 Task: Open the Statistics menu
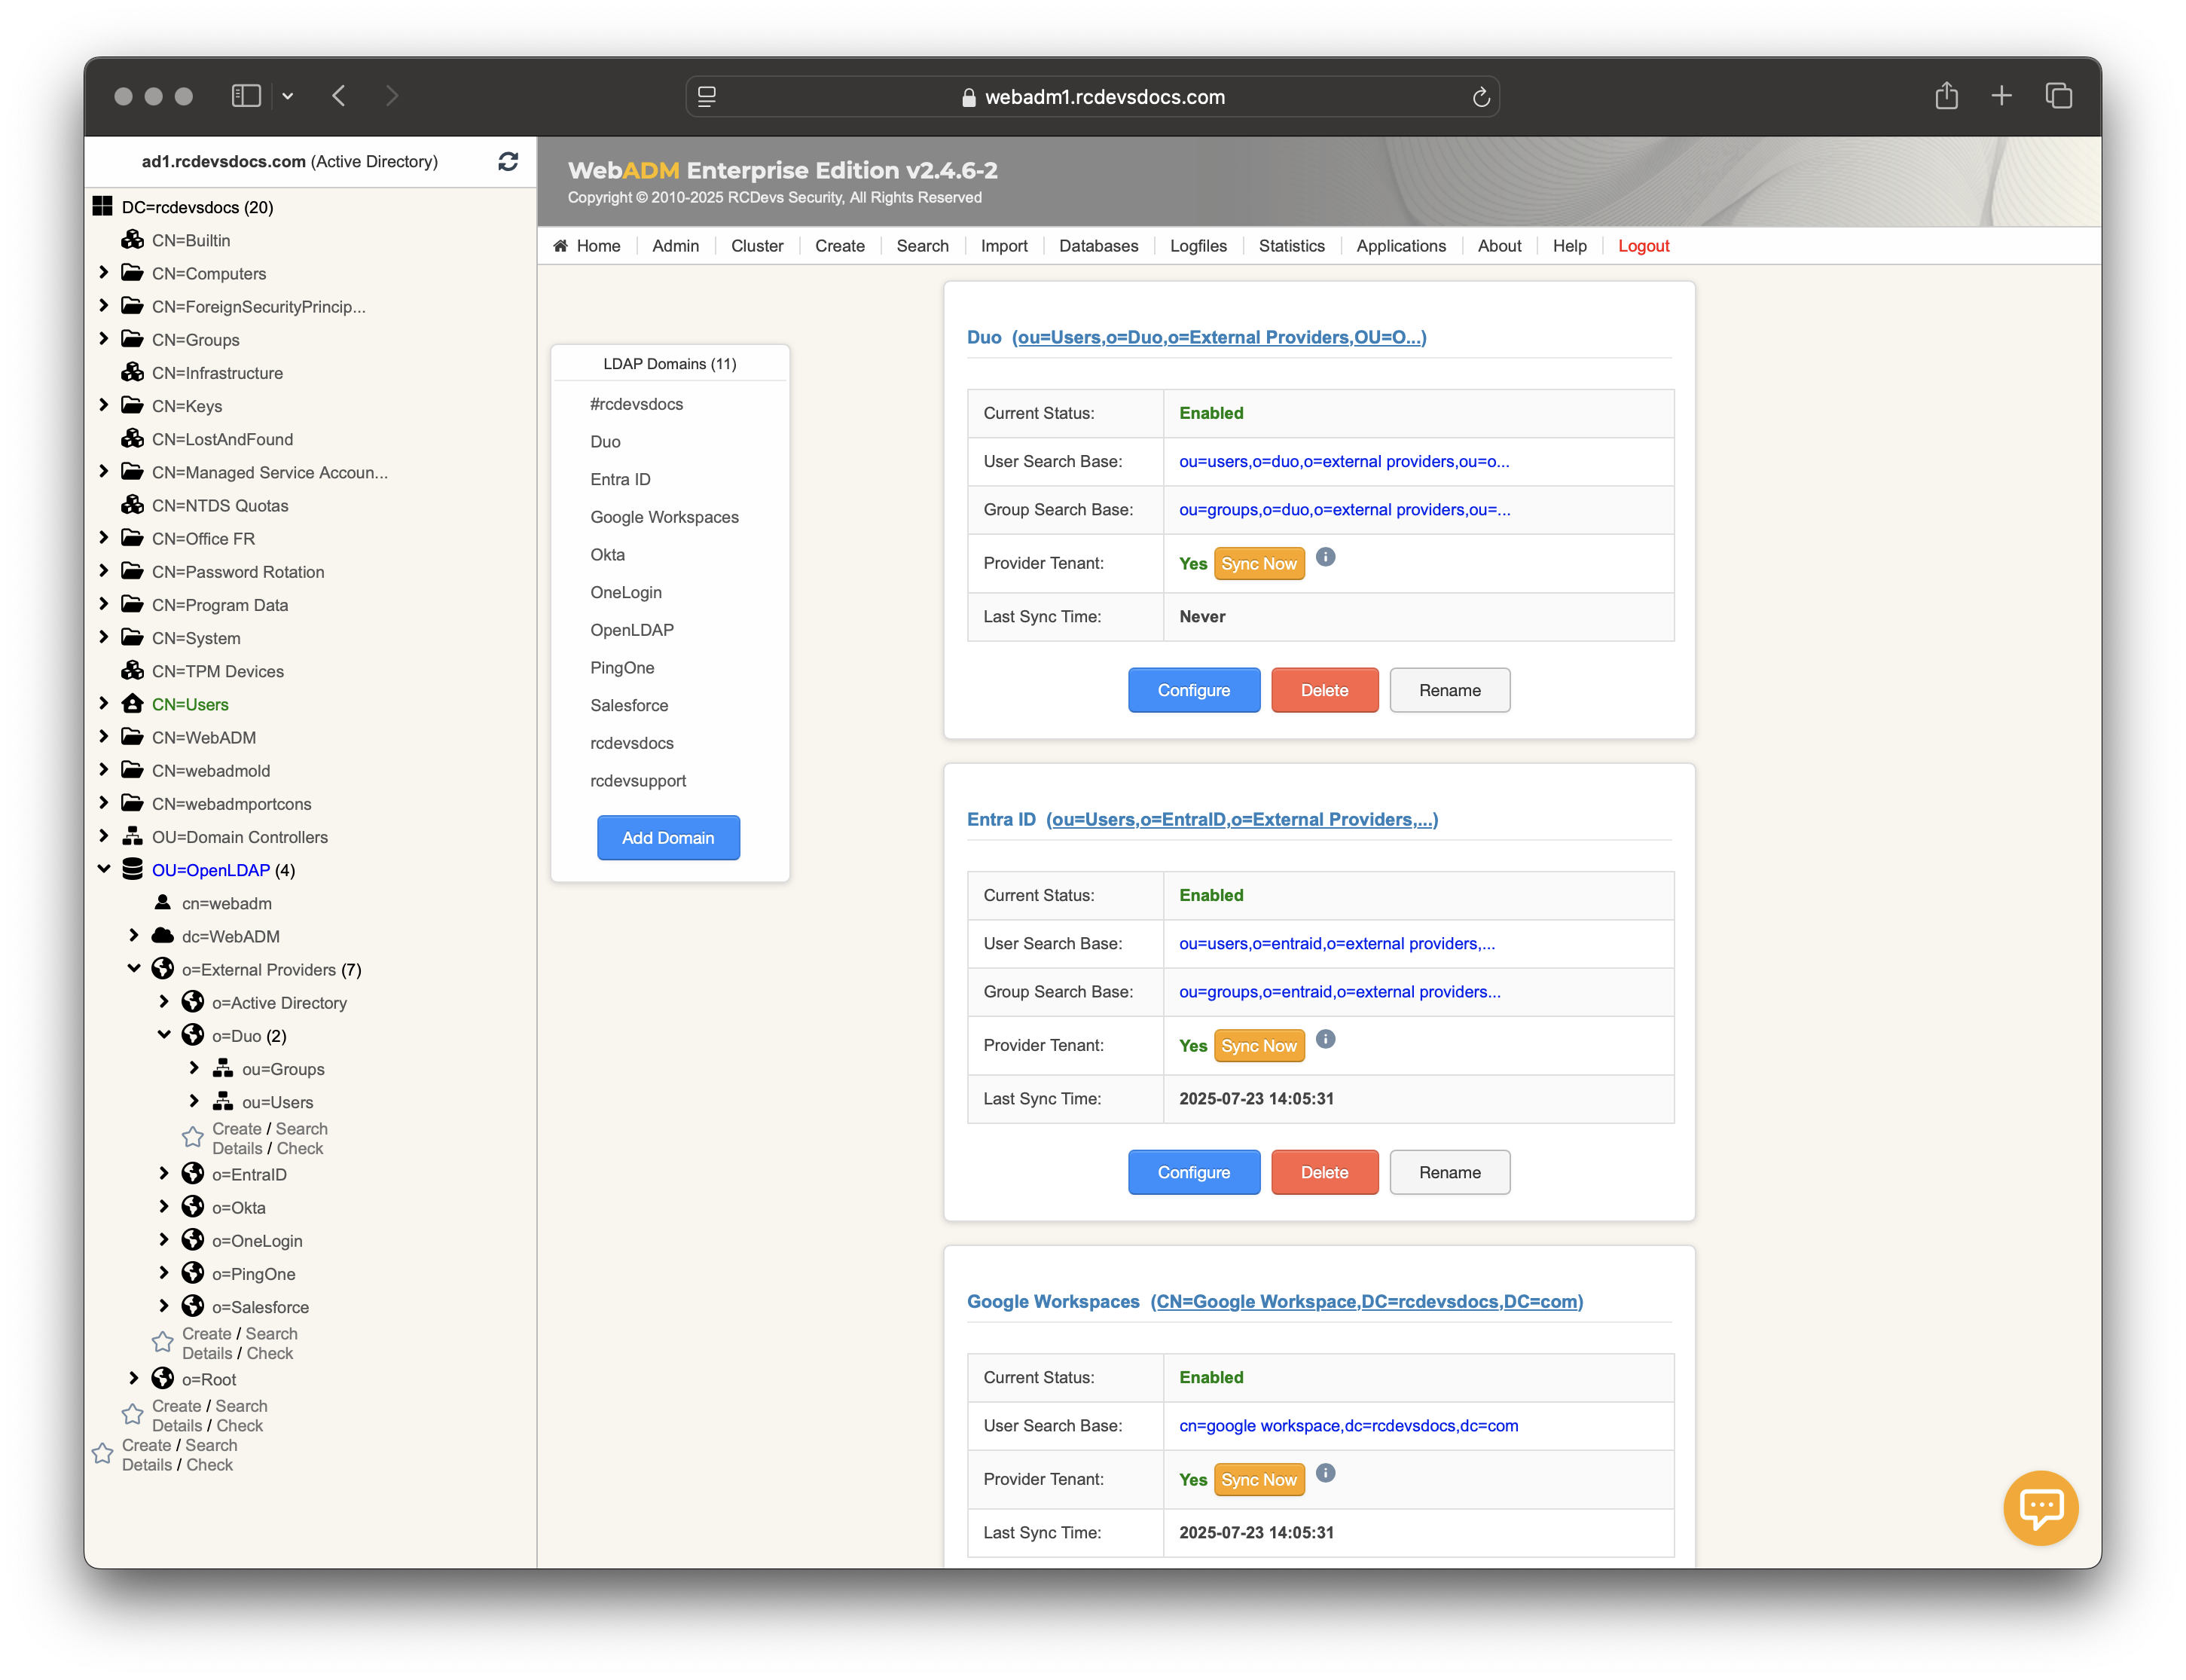pos(1291,246)
